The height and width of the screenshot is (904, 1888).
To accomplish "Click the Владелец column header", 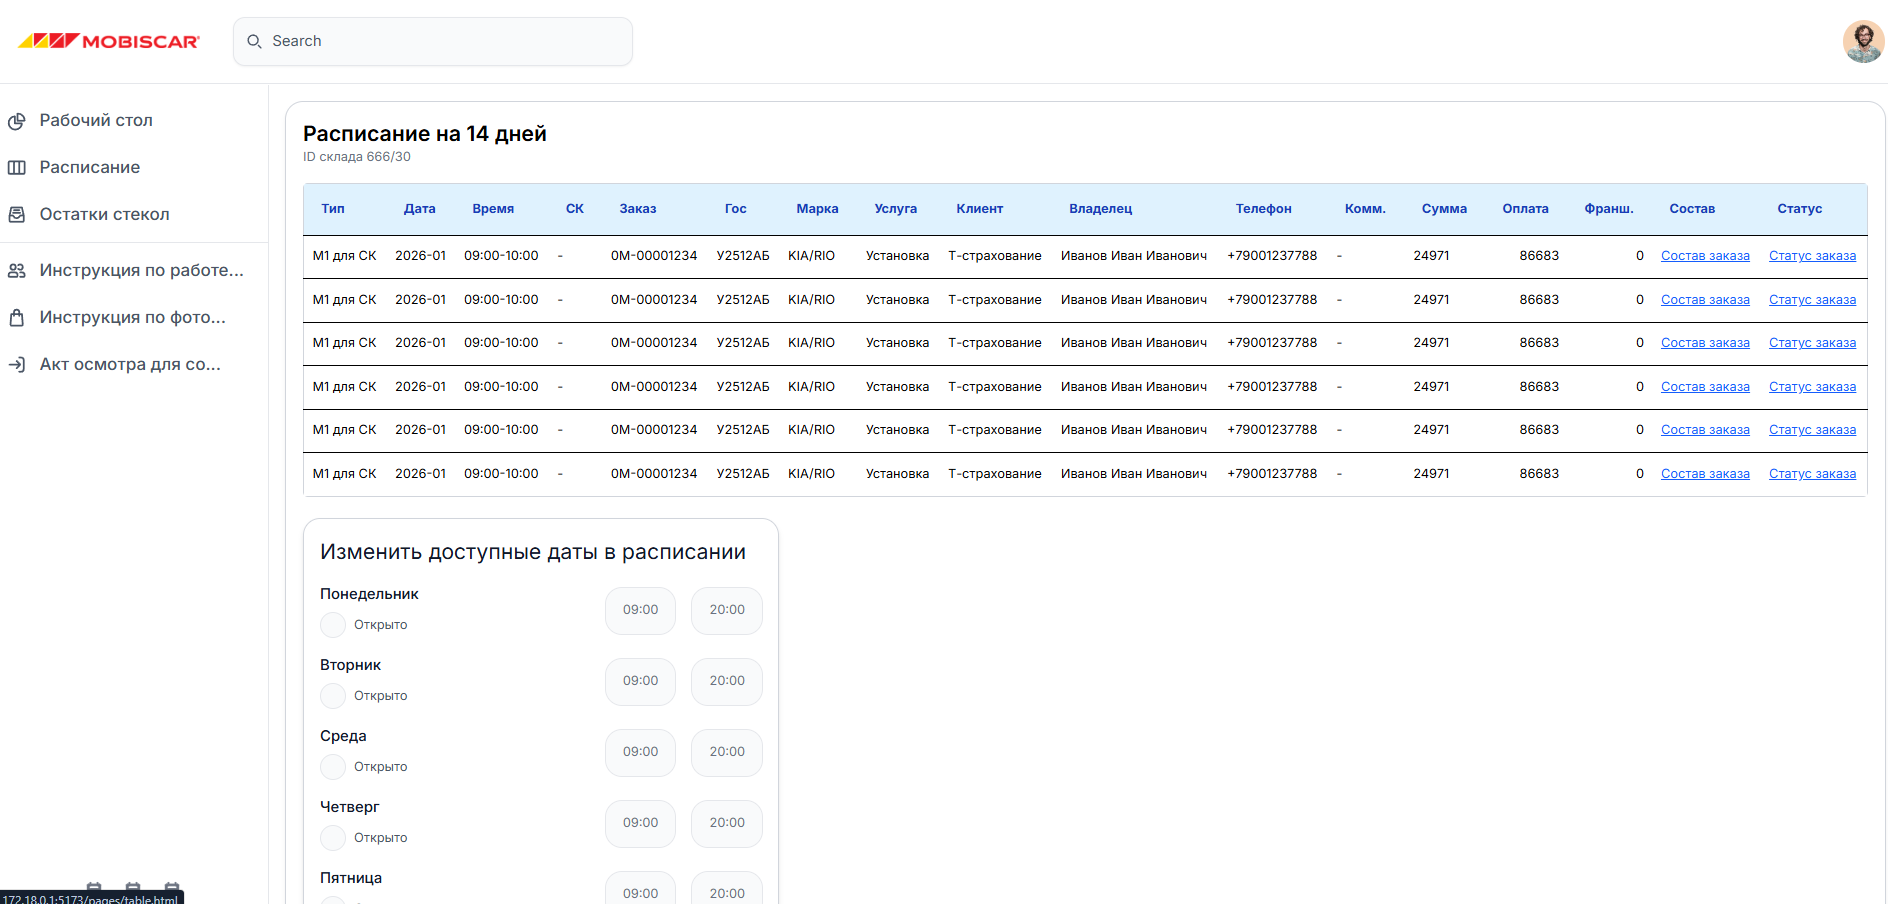I will tap(1100, 209).
